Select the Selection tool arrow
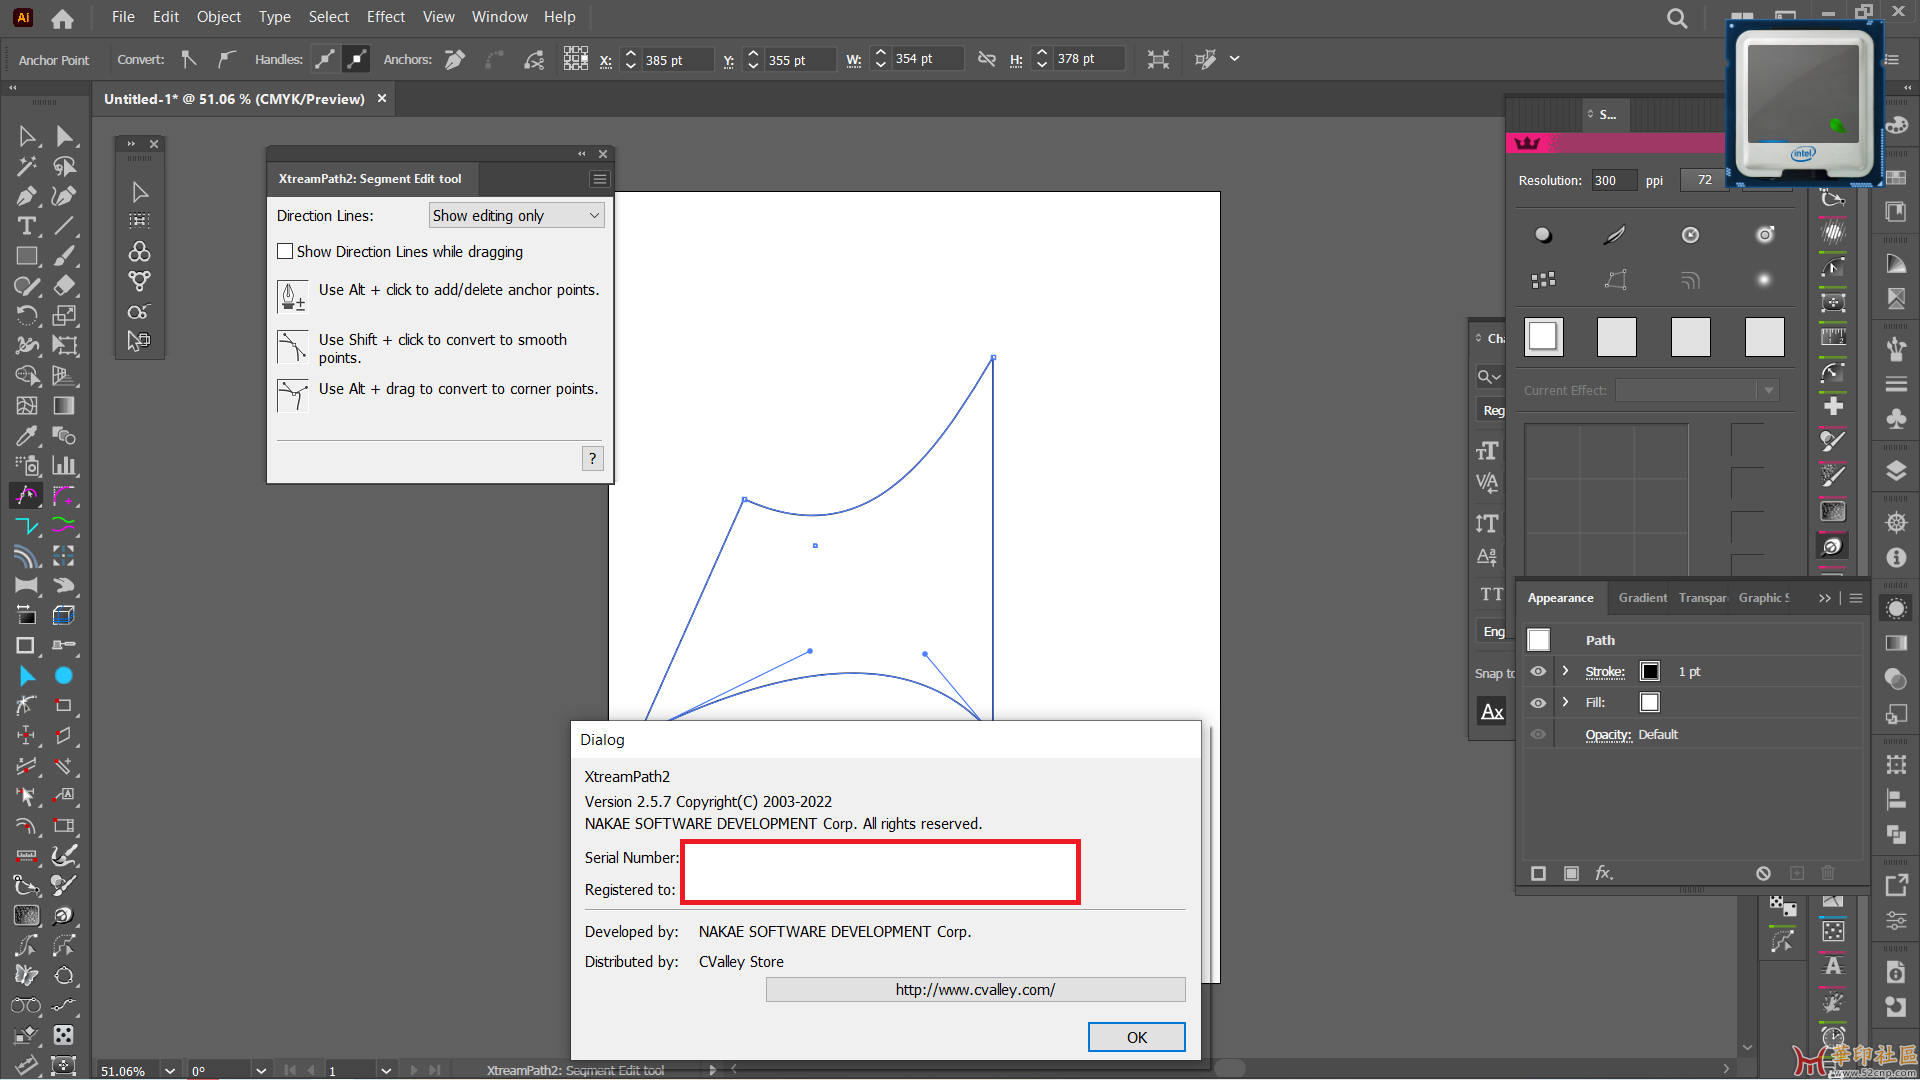The width and height of the screenshot is (1920, 1080). point(27,136)
